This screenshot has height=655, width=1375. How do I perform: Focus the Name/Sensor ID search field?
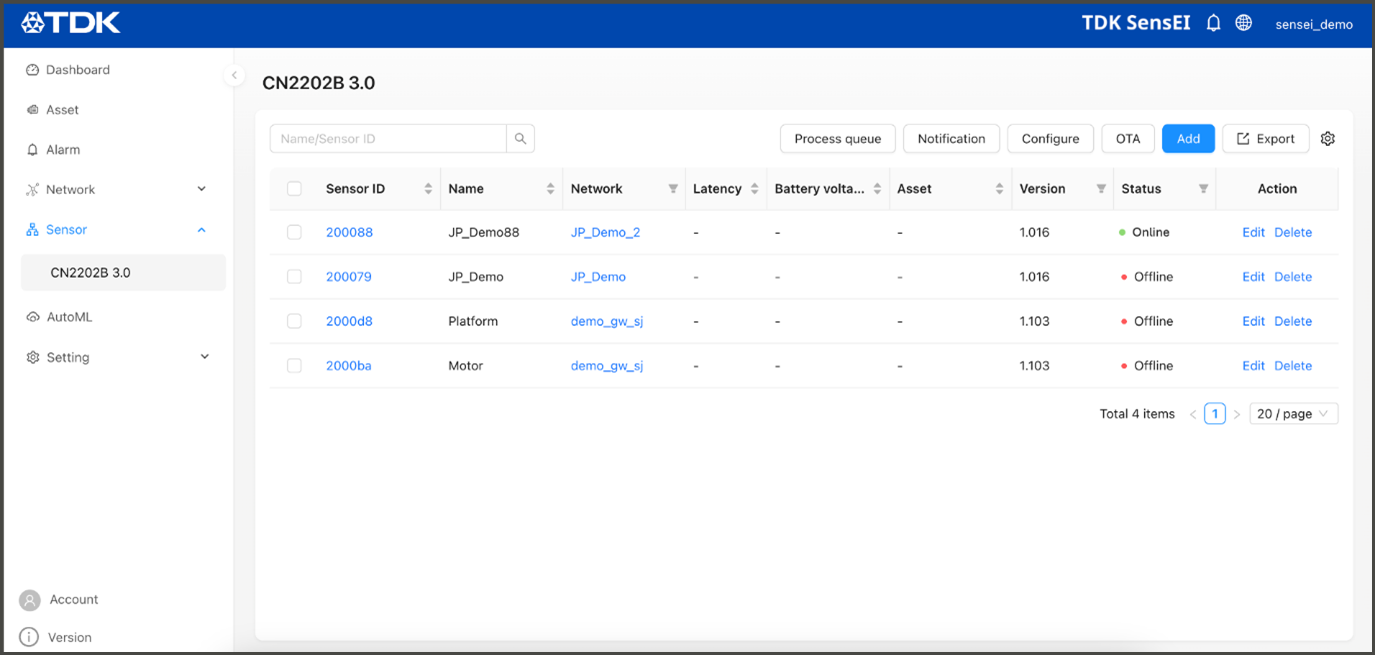388,139
